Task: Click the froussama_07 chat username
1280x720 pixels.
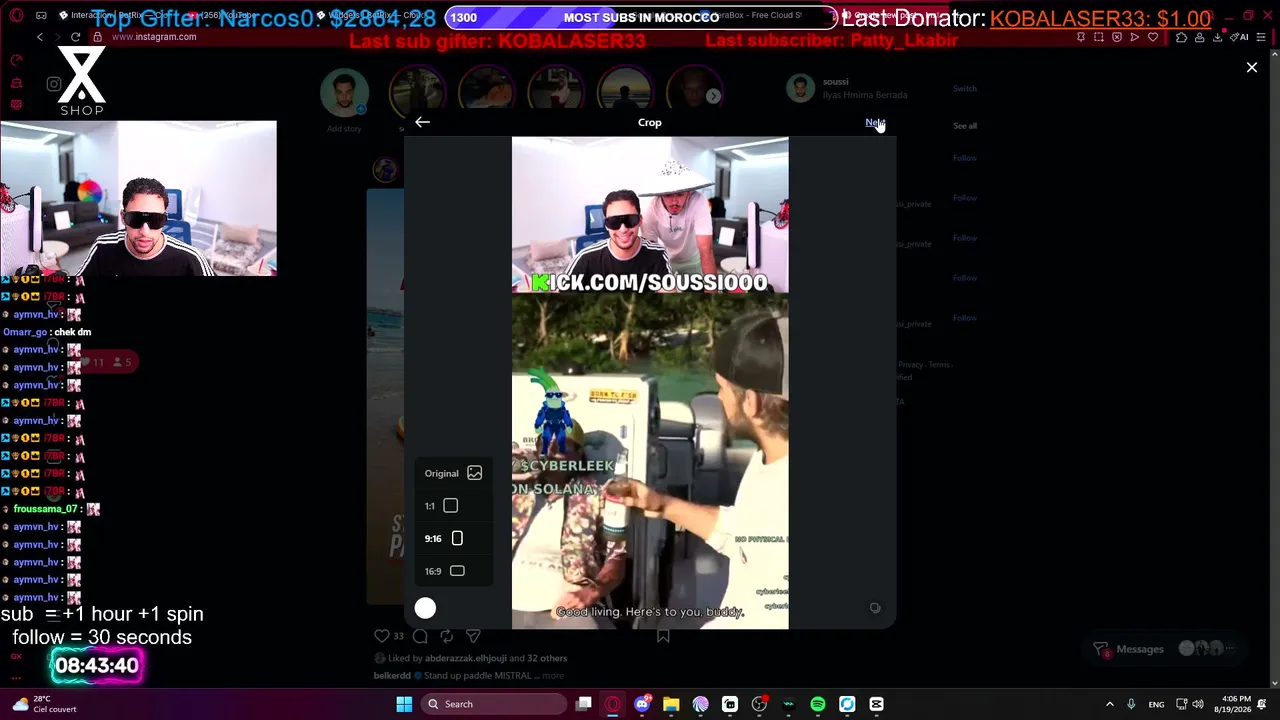Action: (x=45, y=509)
